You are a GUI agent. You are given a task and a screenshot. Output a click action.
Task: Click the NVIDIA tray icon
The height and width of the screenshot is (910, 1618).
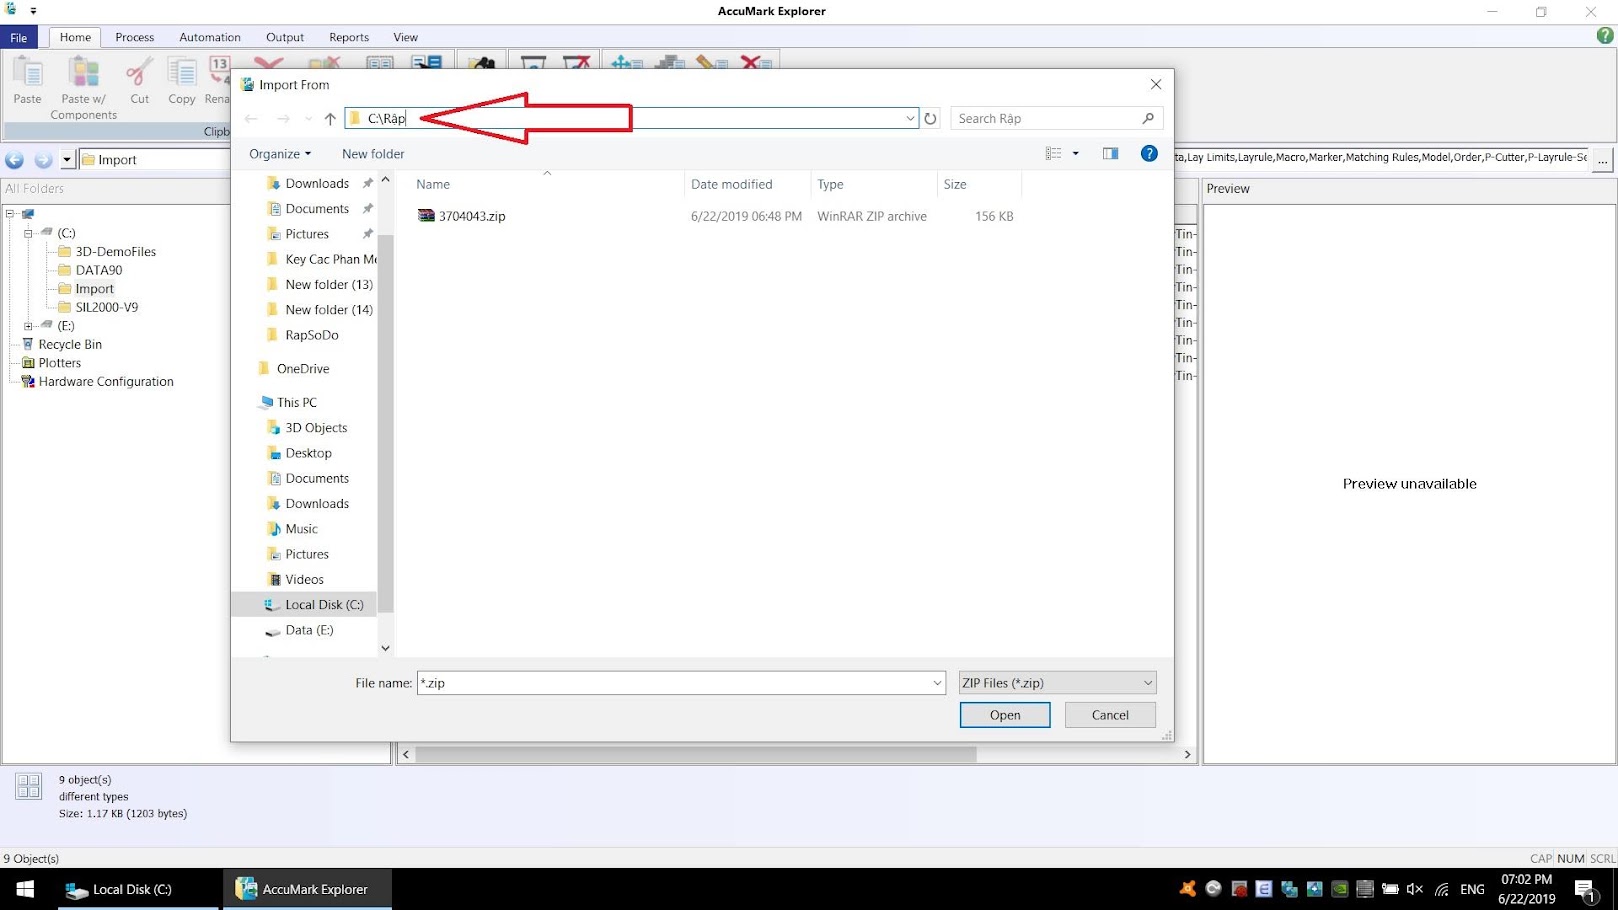(1340, 889)
